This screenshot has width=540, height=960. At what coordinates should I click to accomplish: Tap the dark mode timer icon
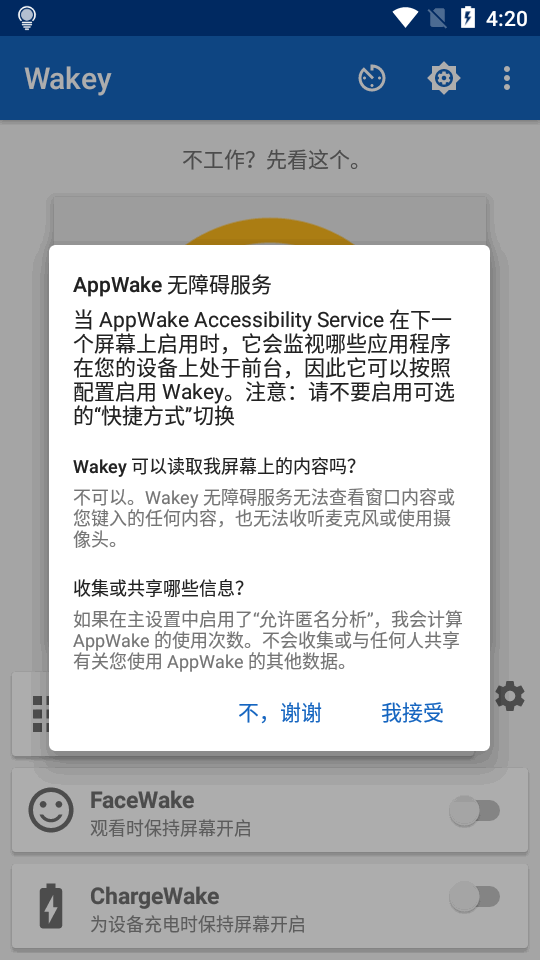pos(372,78)
